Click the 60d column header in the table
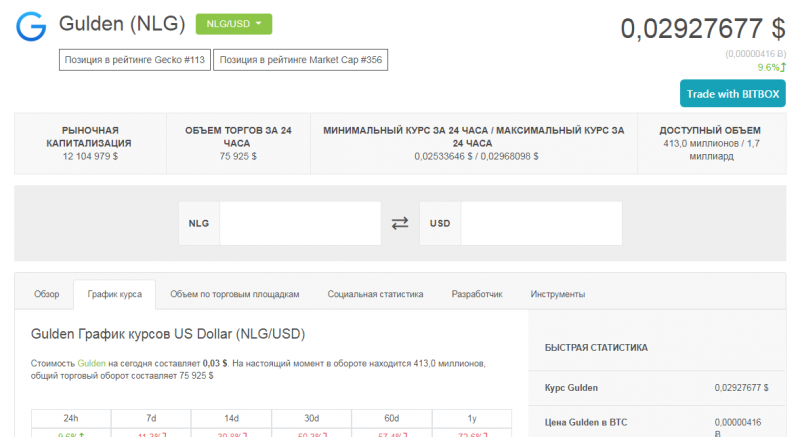Image resolution: width=800 pixels, height=437 pixels. (x=392, y=418)
